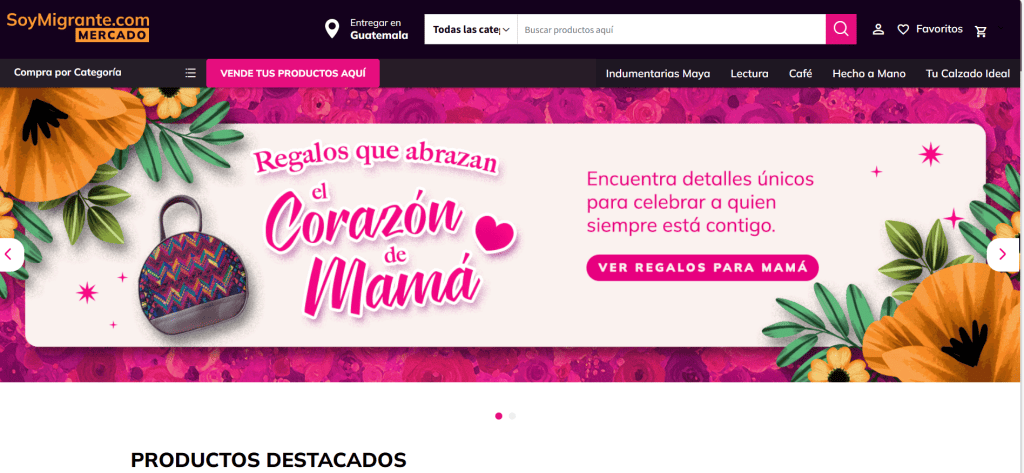Go to previous banner slide arrow

coord(9,255)
